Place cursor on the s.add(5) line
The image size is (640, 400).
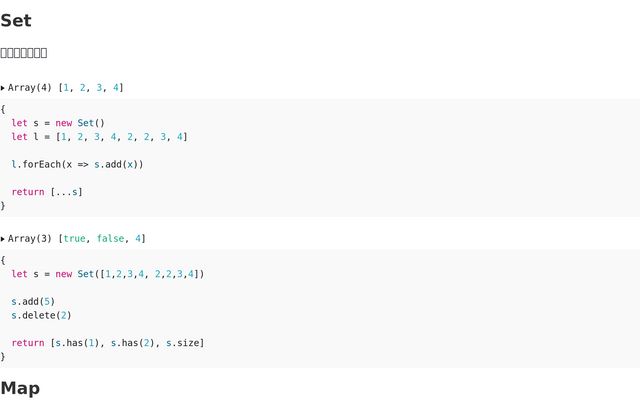click(33, 301)
